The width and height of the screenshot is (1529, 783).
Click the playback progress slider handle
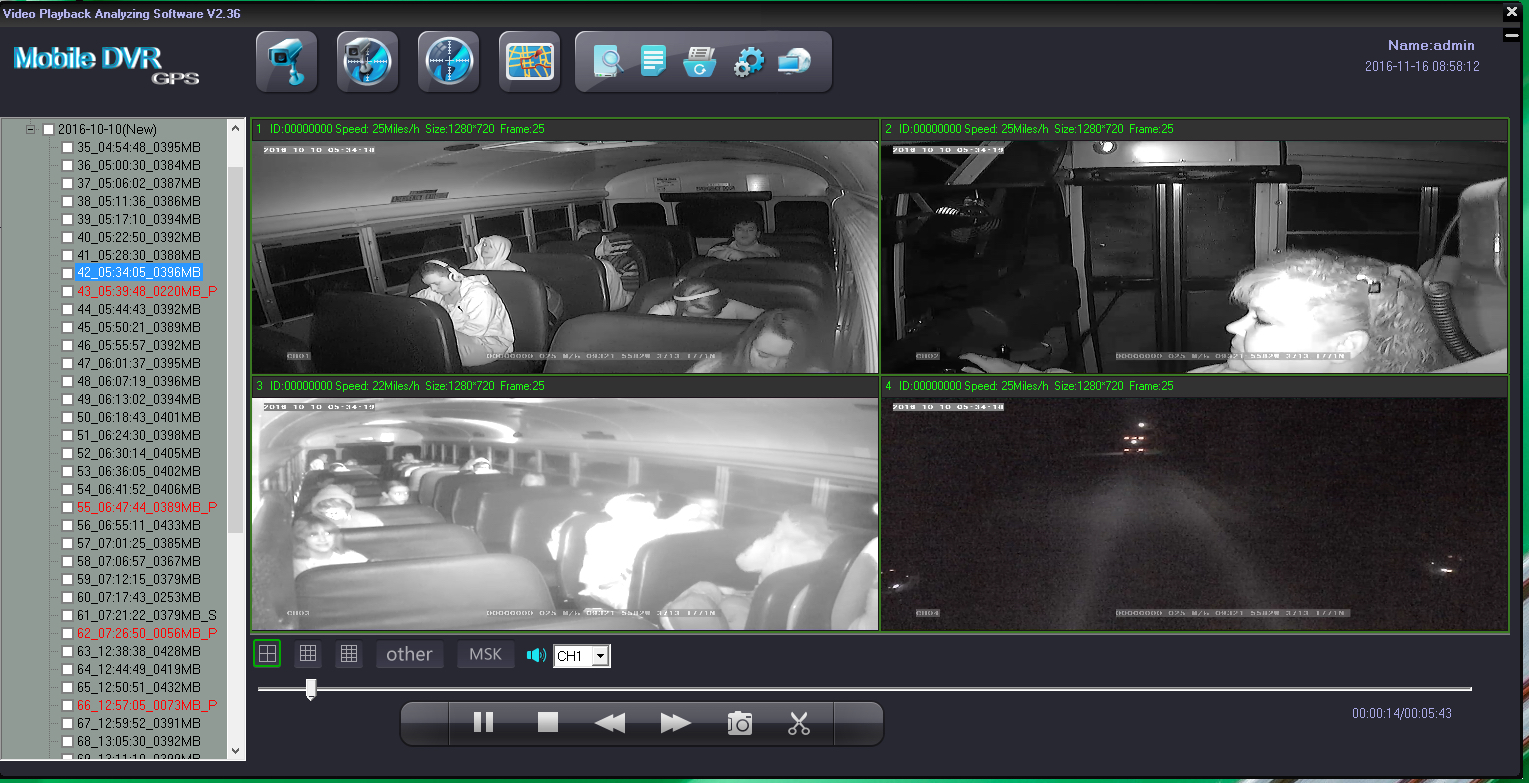[311, 689]
